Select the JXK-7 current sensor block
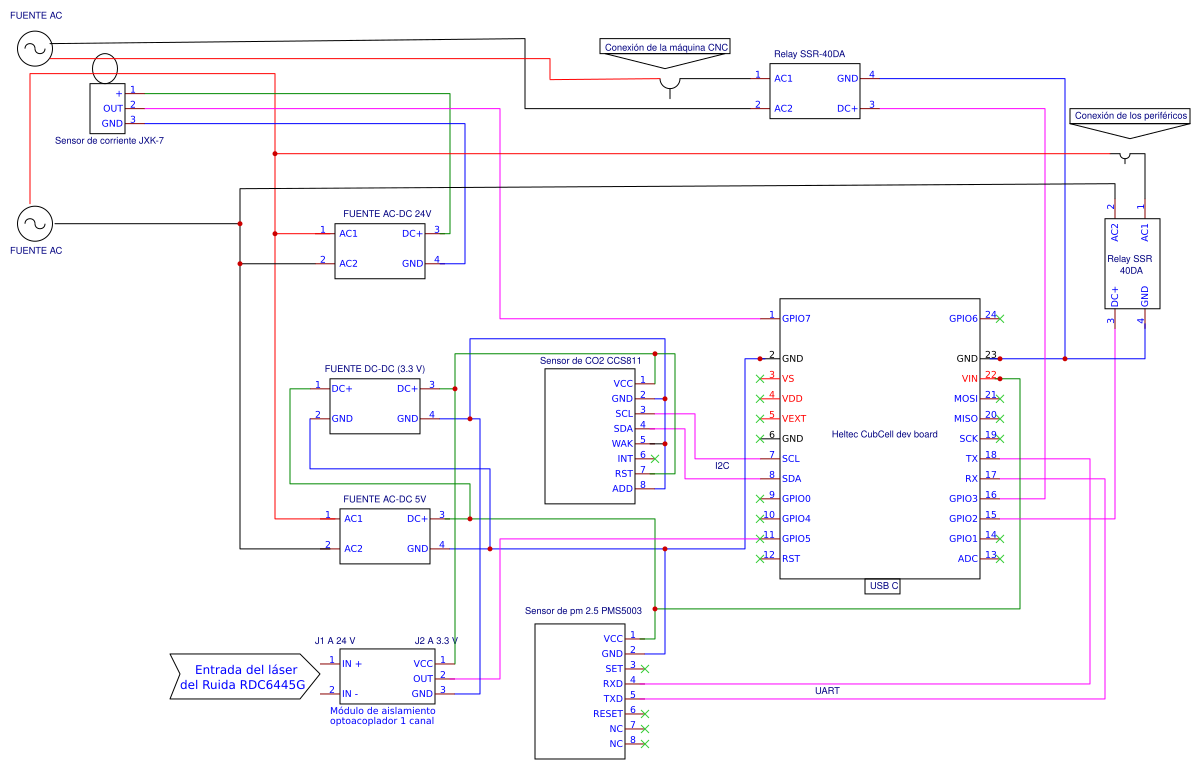Viewport: 1200px width, 769px height. point(106,108)
